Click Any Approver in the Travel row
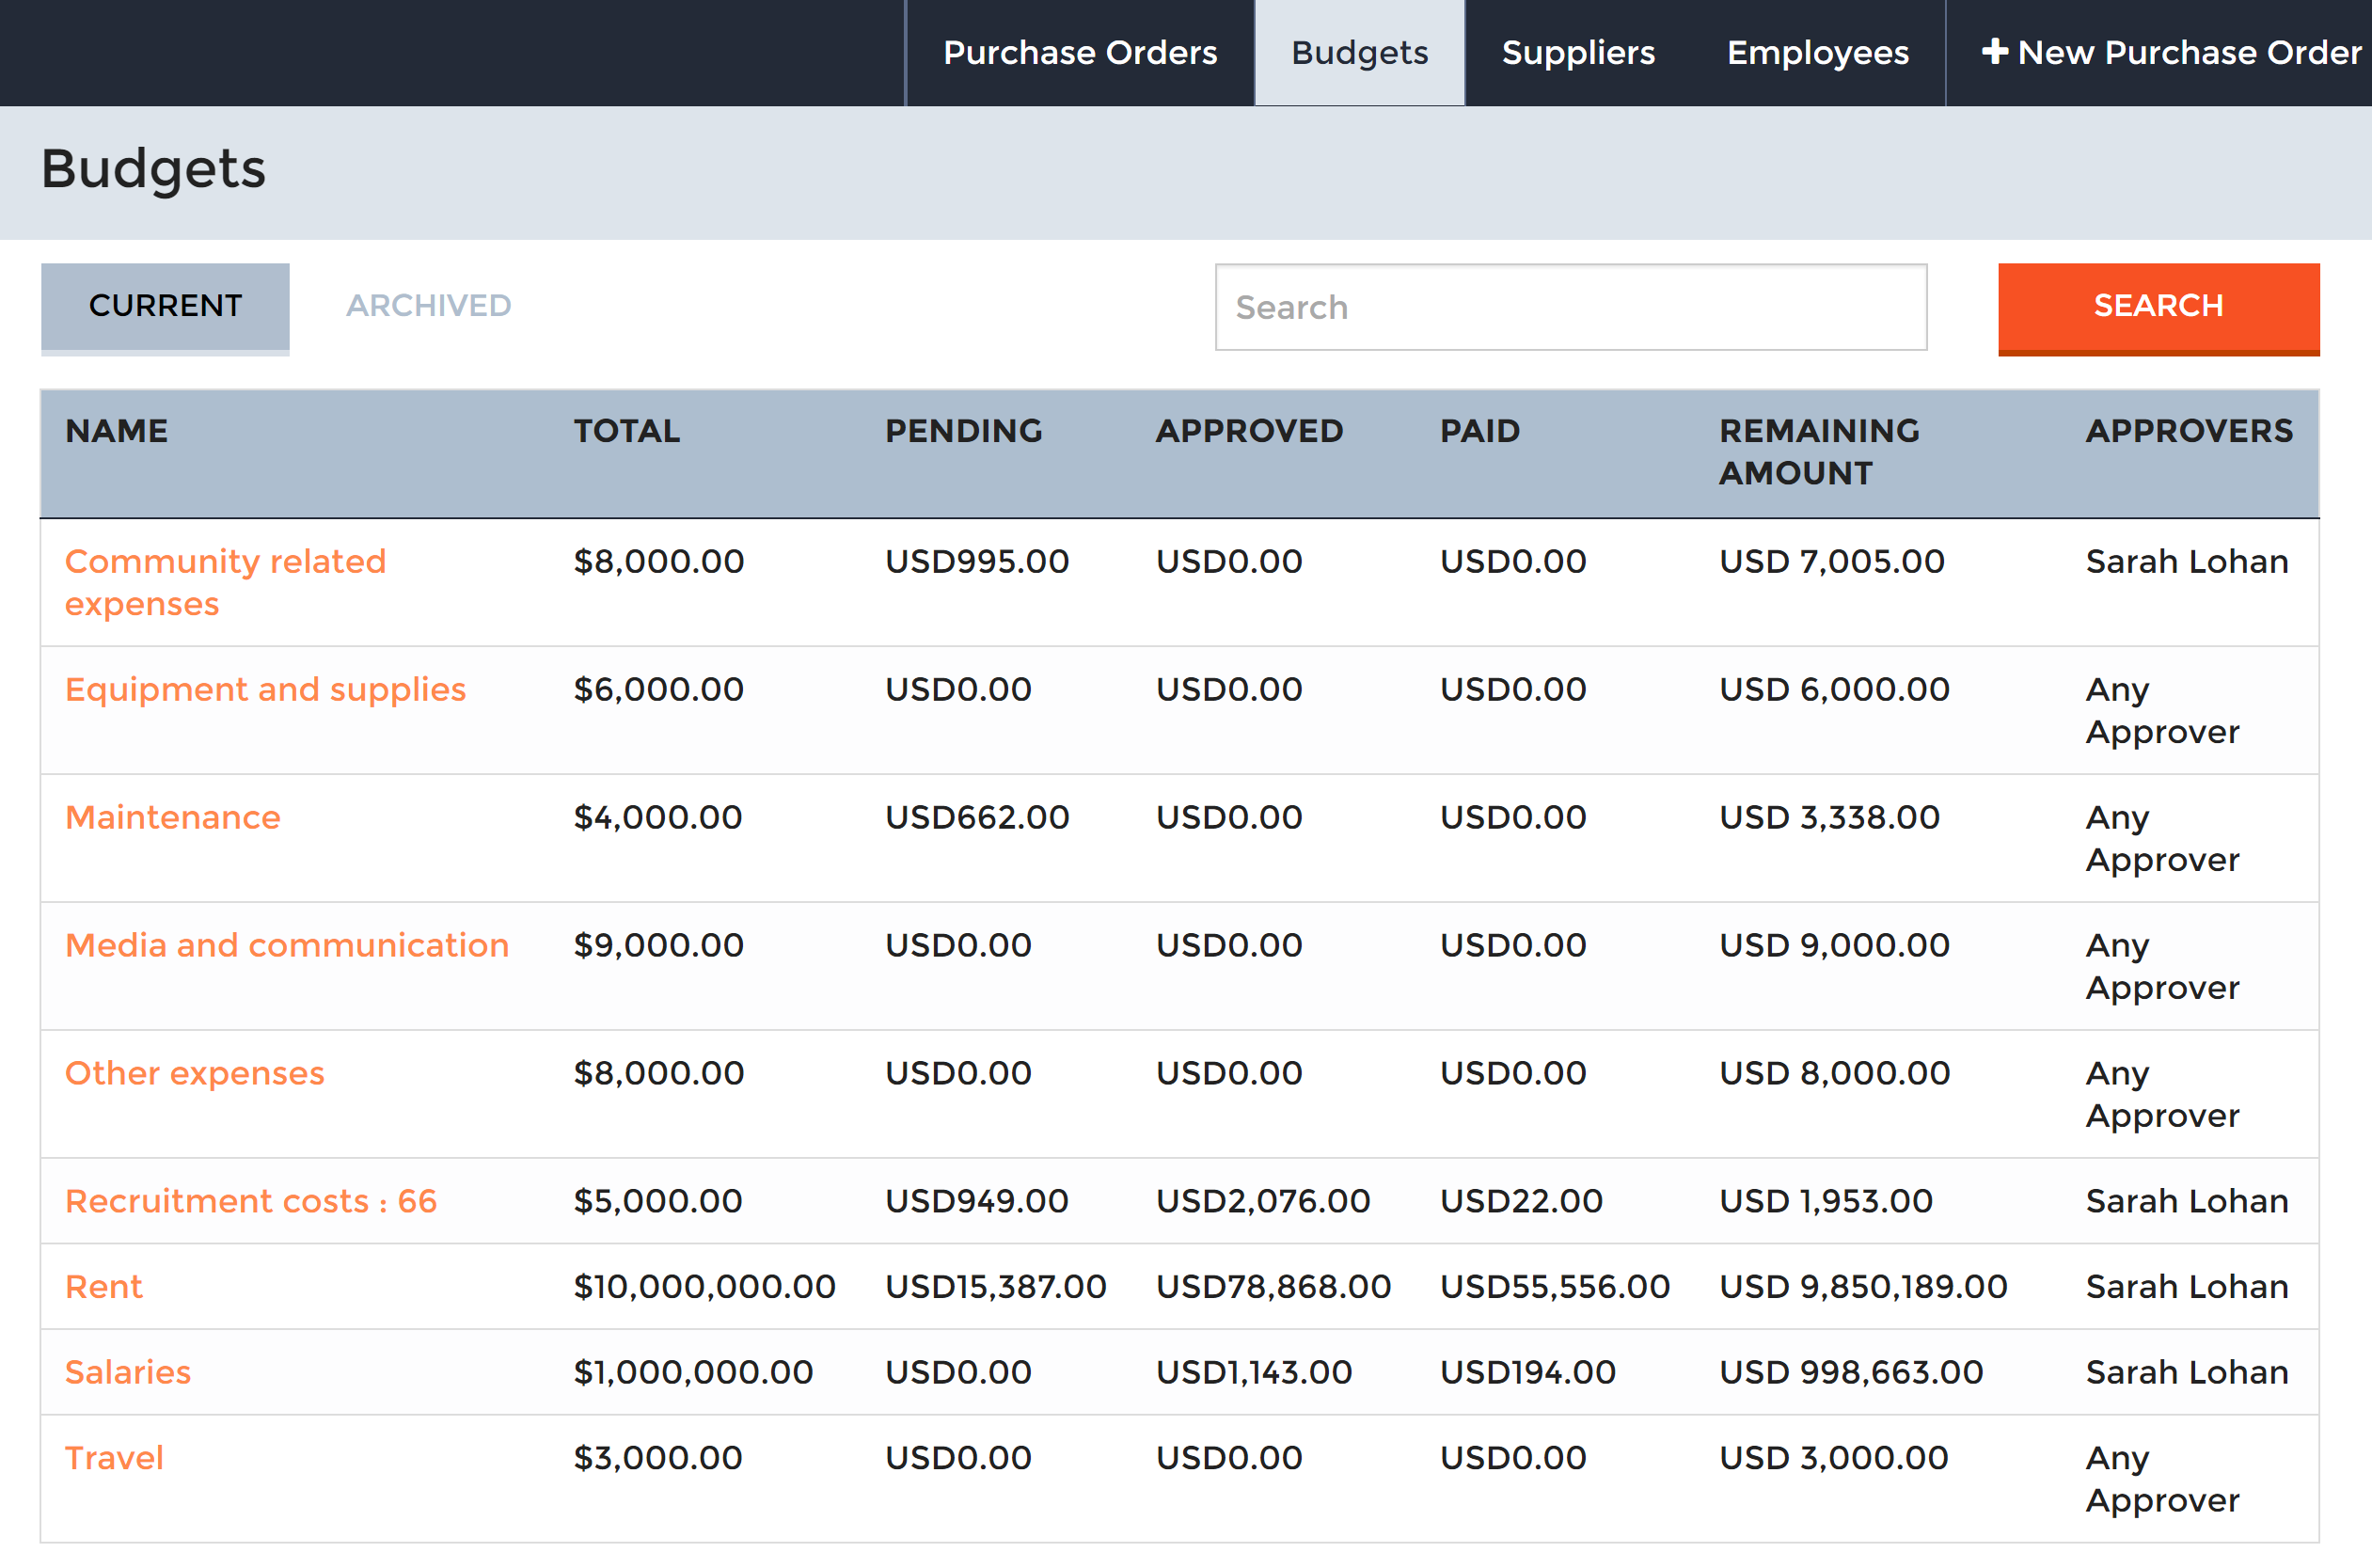This screenshot has width=2372, height=1568. (x=2162, y=1478)
